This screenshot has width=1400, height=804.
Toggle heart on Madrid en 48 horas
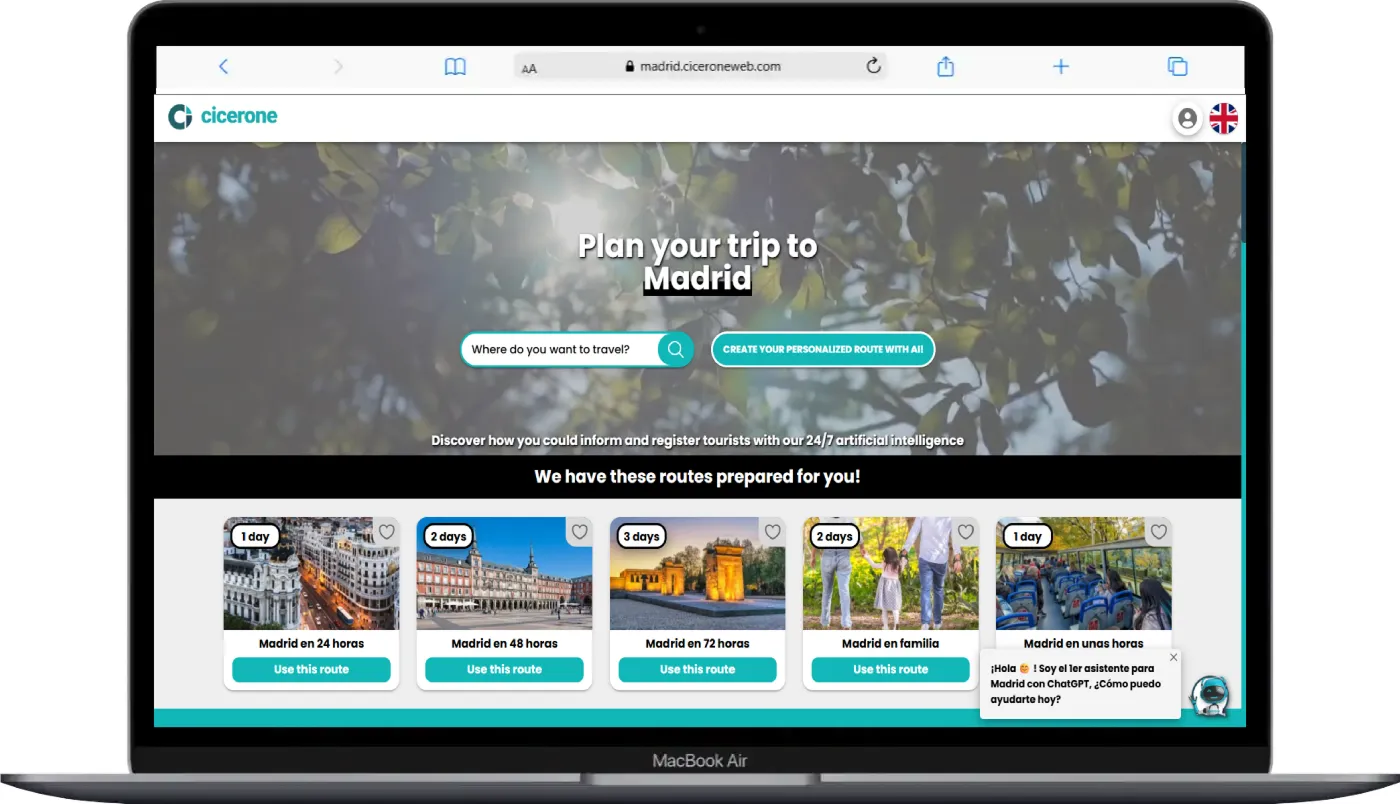pos(579,532)
